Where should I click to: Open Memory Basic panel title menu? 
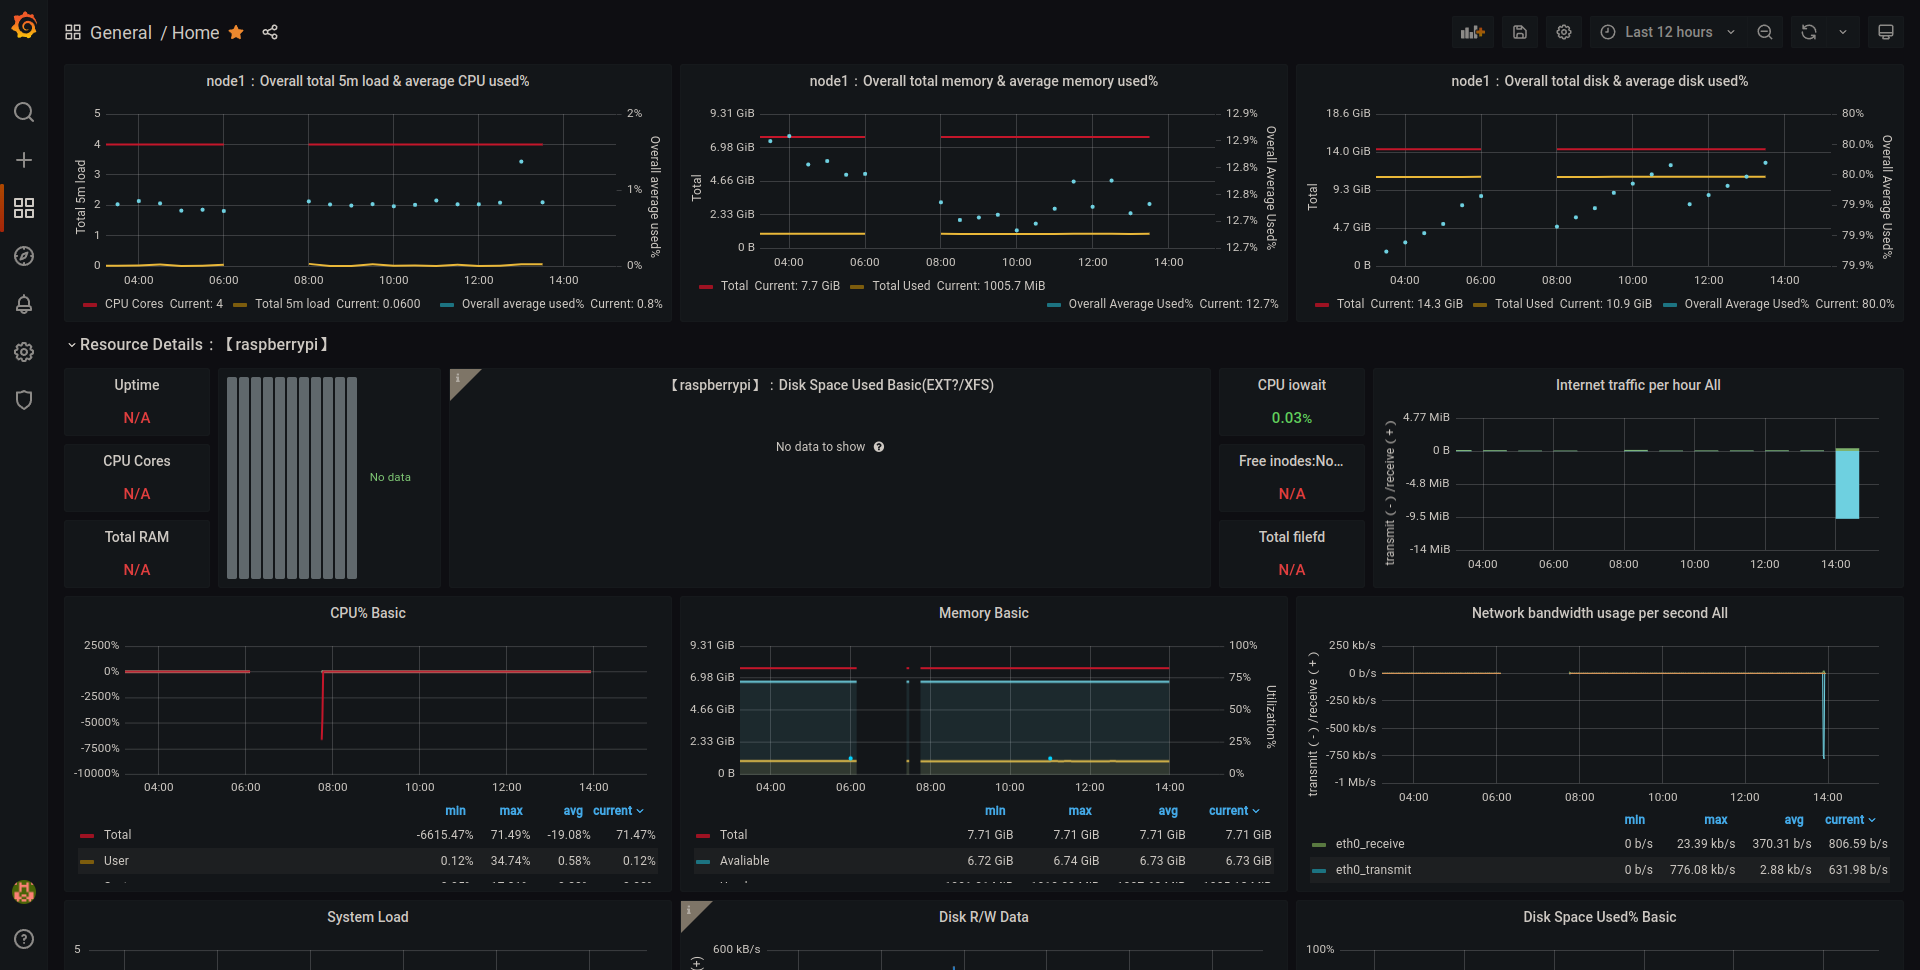click(x=984, y=613)
